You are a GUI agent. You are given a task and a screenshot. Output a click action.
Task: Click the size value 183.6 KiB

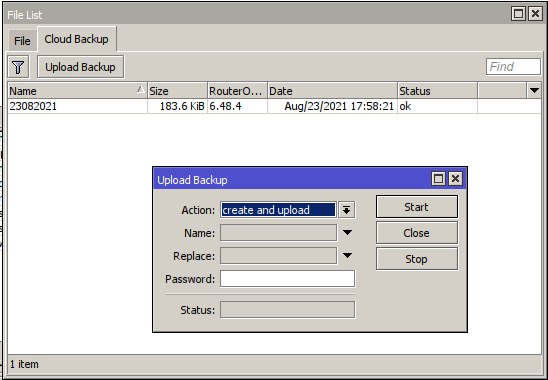(182, 106)
